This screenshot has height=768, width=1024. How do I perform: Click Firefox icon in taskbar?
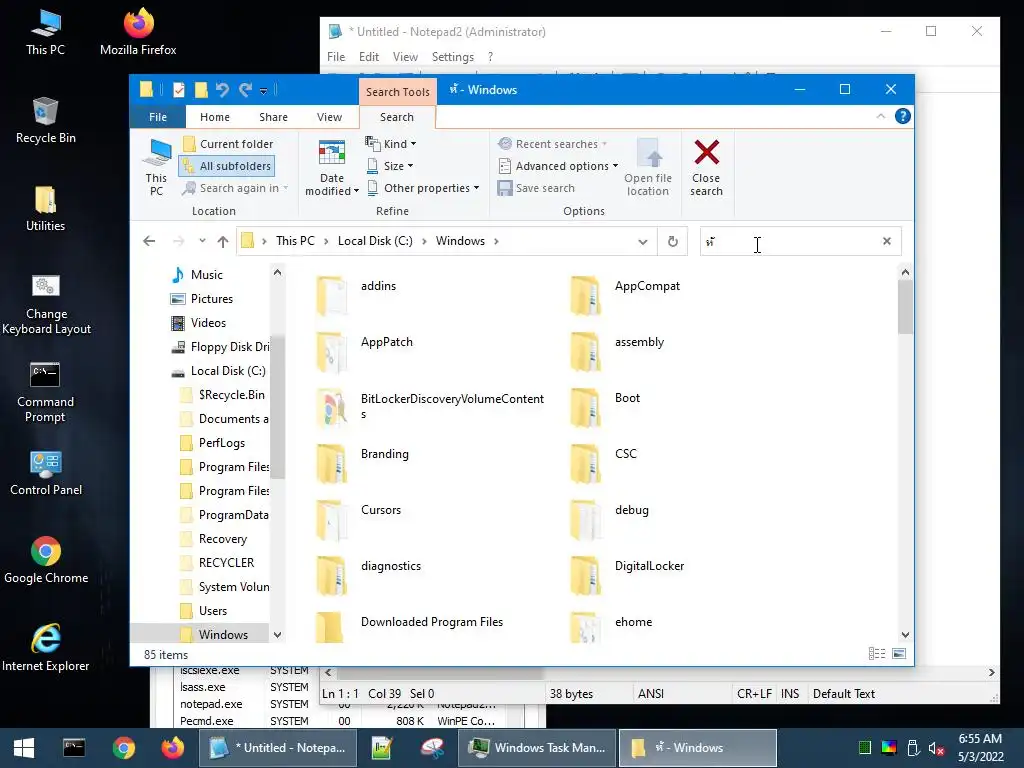(172, 748)
